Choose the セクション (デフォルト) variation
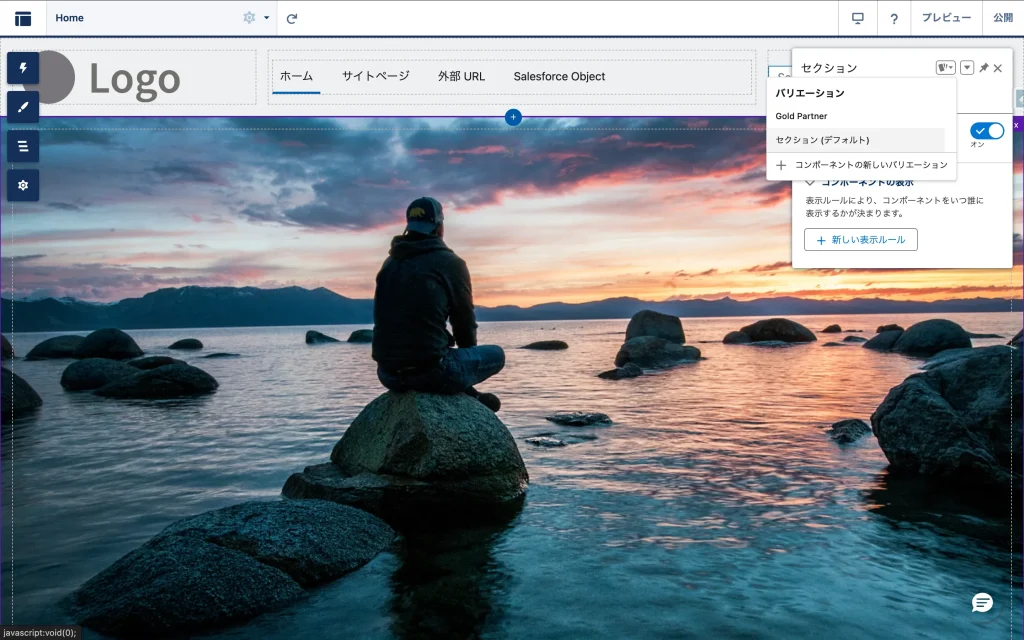The height and width of the screenshot is (640, 1024). coord(822,140)
